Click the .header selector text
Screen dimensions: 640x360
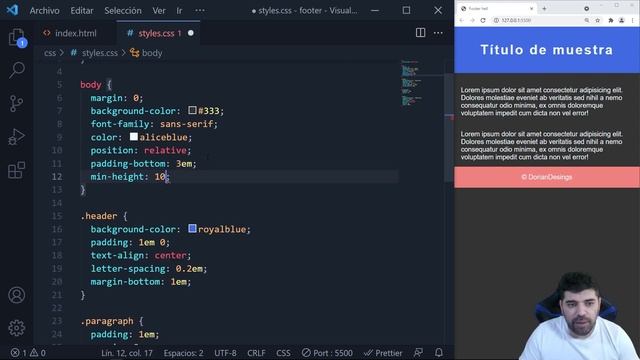[98, 216]
